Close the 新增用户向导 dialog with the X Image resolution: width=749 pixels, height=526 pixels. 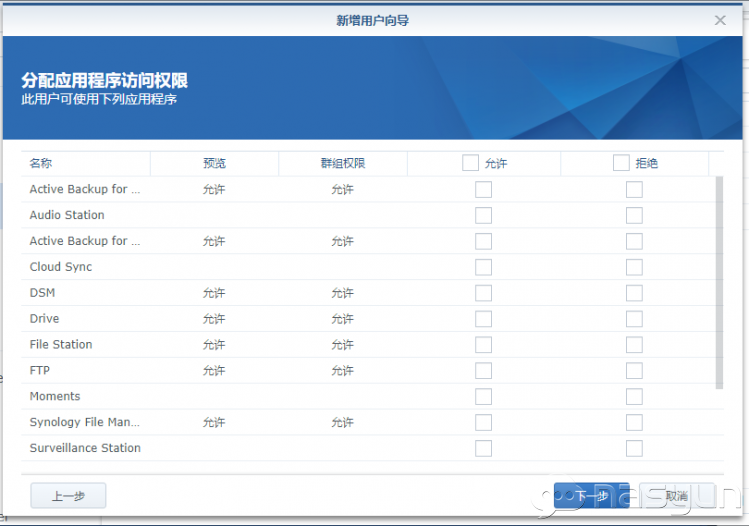(x=720, y=20)
